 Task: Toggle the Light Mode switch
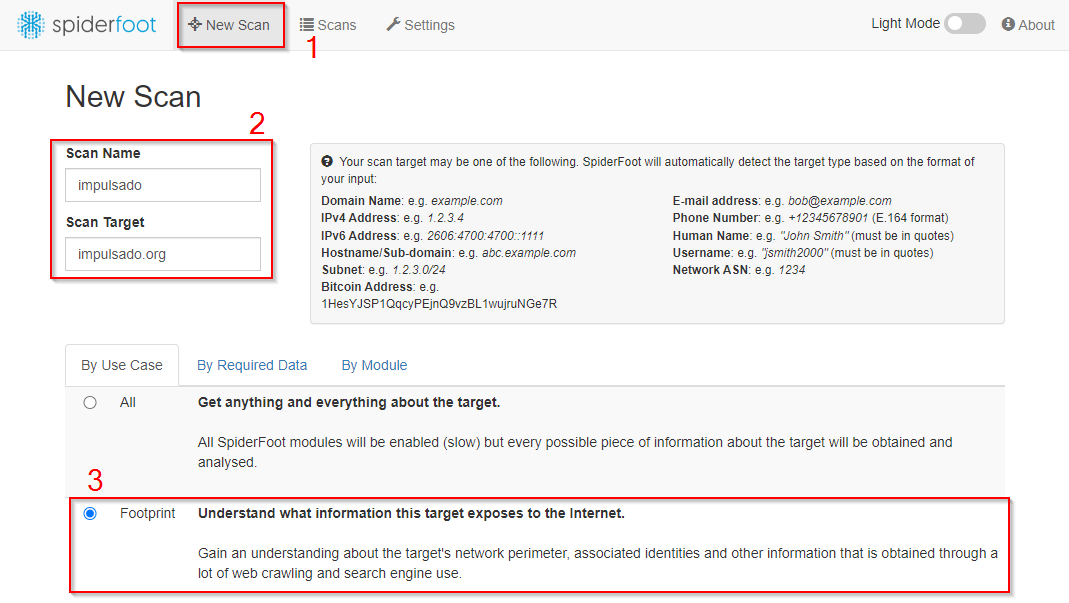pos(964,24)
